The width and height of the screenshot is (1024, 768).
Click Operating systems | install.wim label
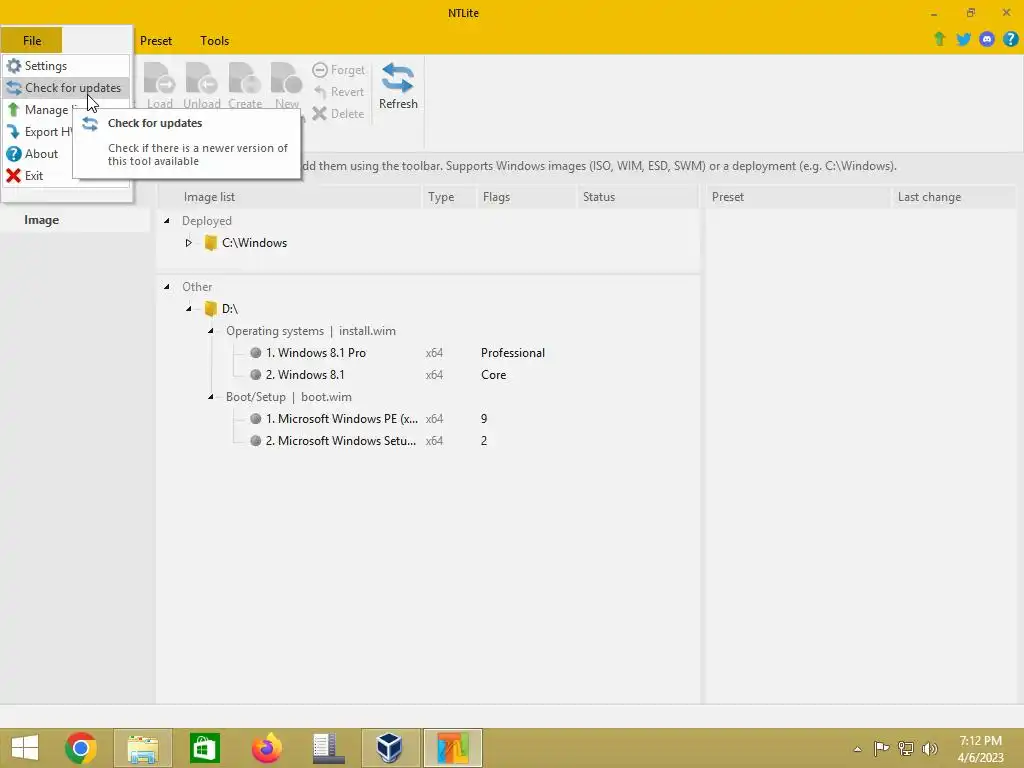[311, 331]
